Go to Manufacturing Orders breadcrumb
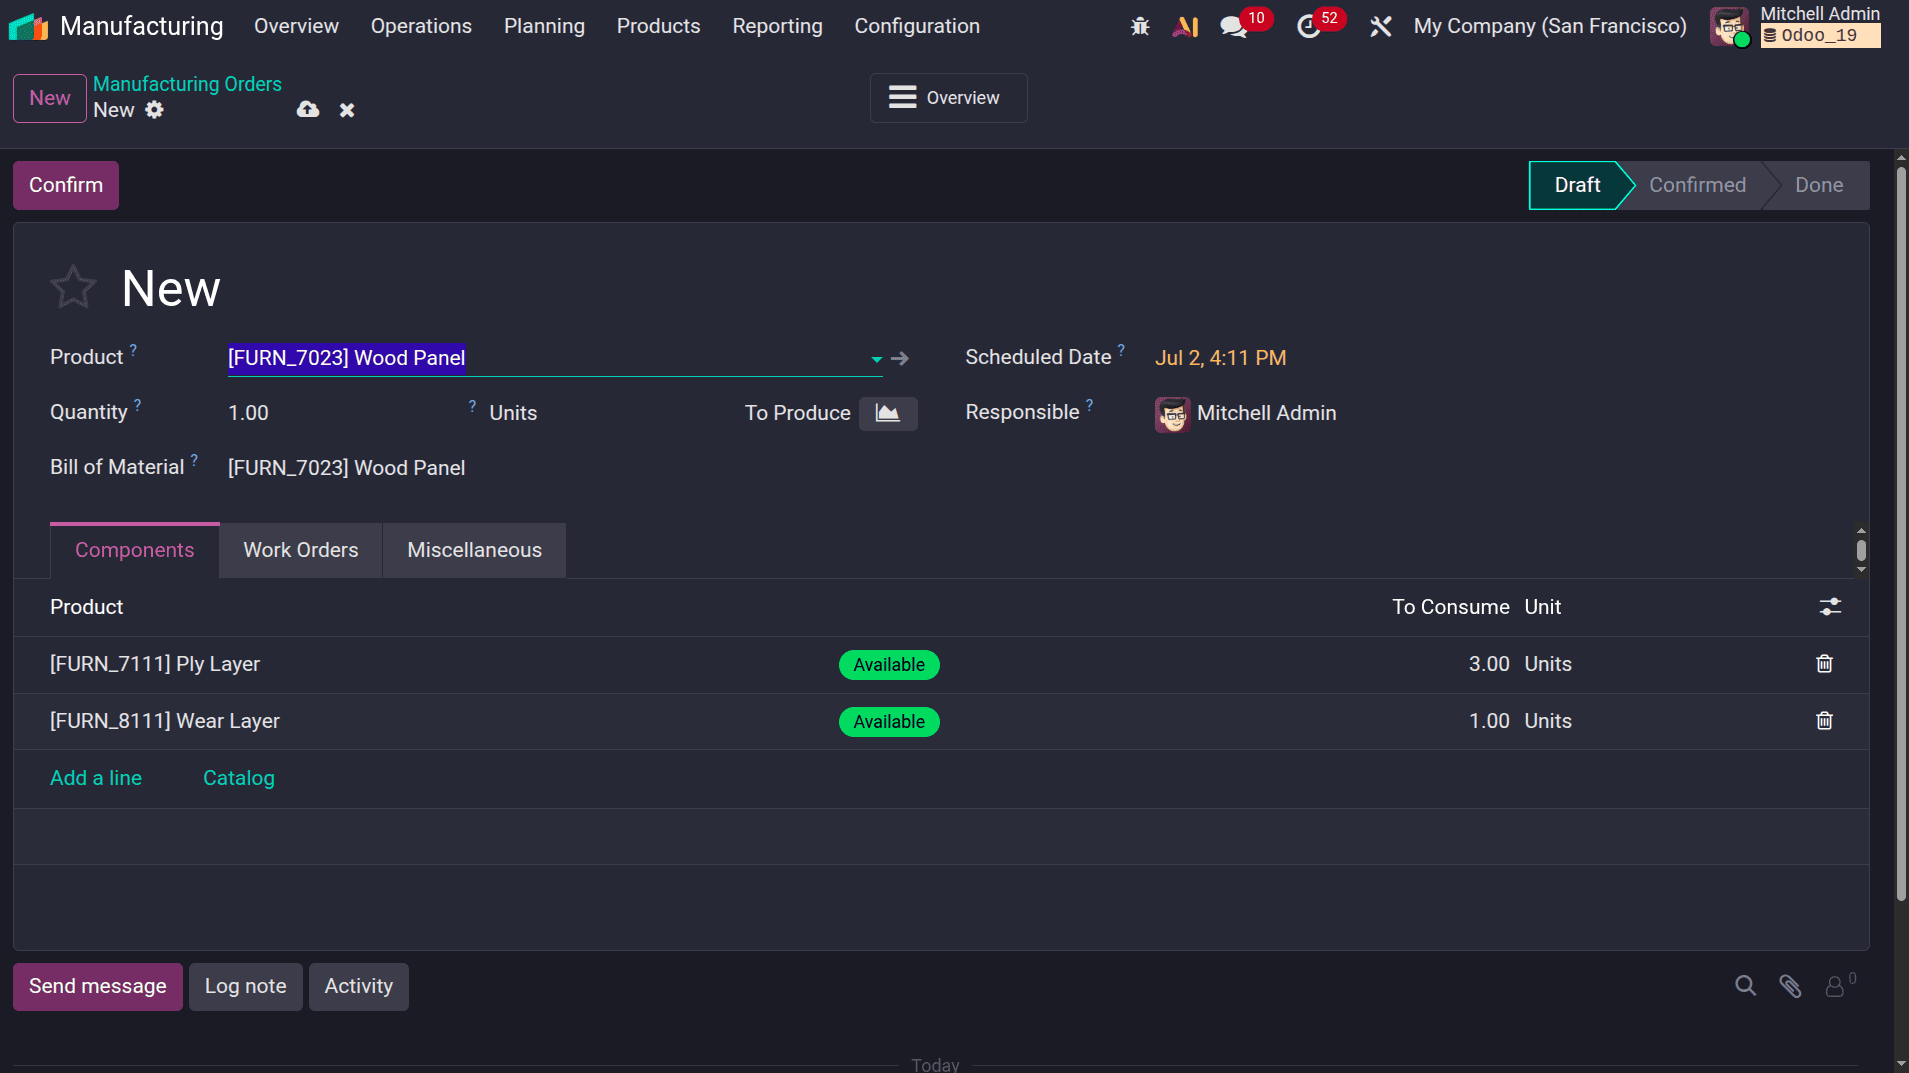 187,84
